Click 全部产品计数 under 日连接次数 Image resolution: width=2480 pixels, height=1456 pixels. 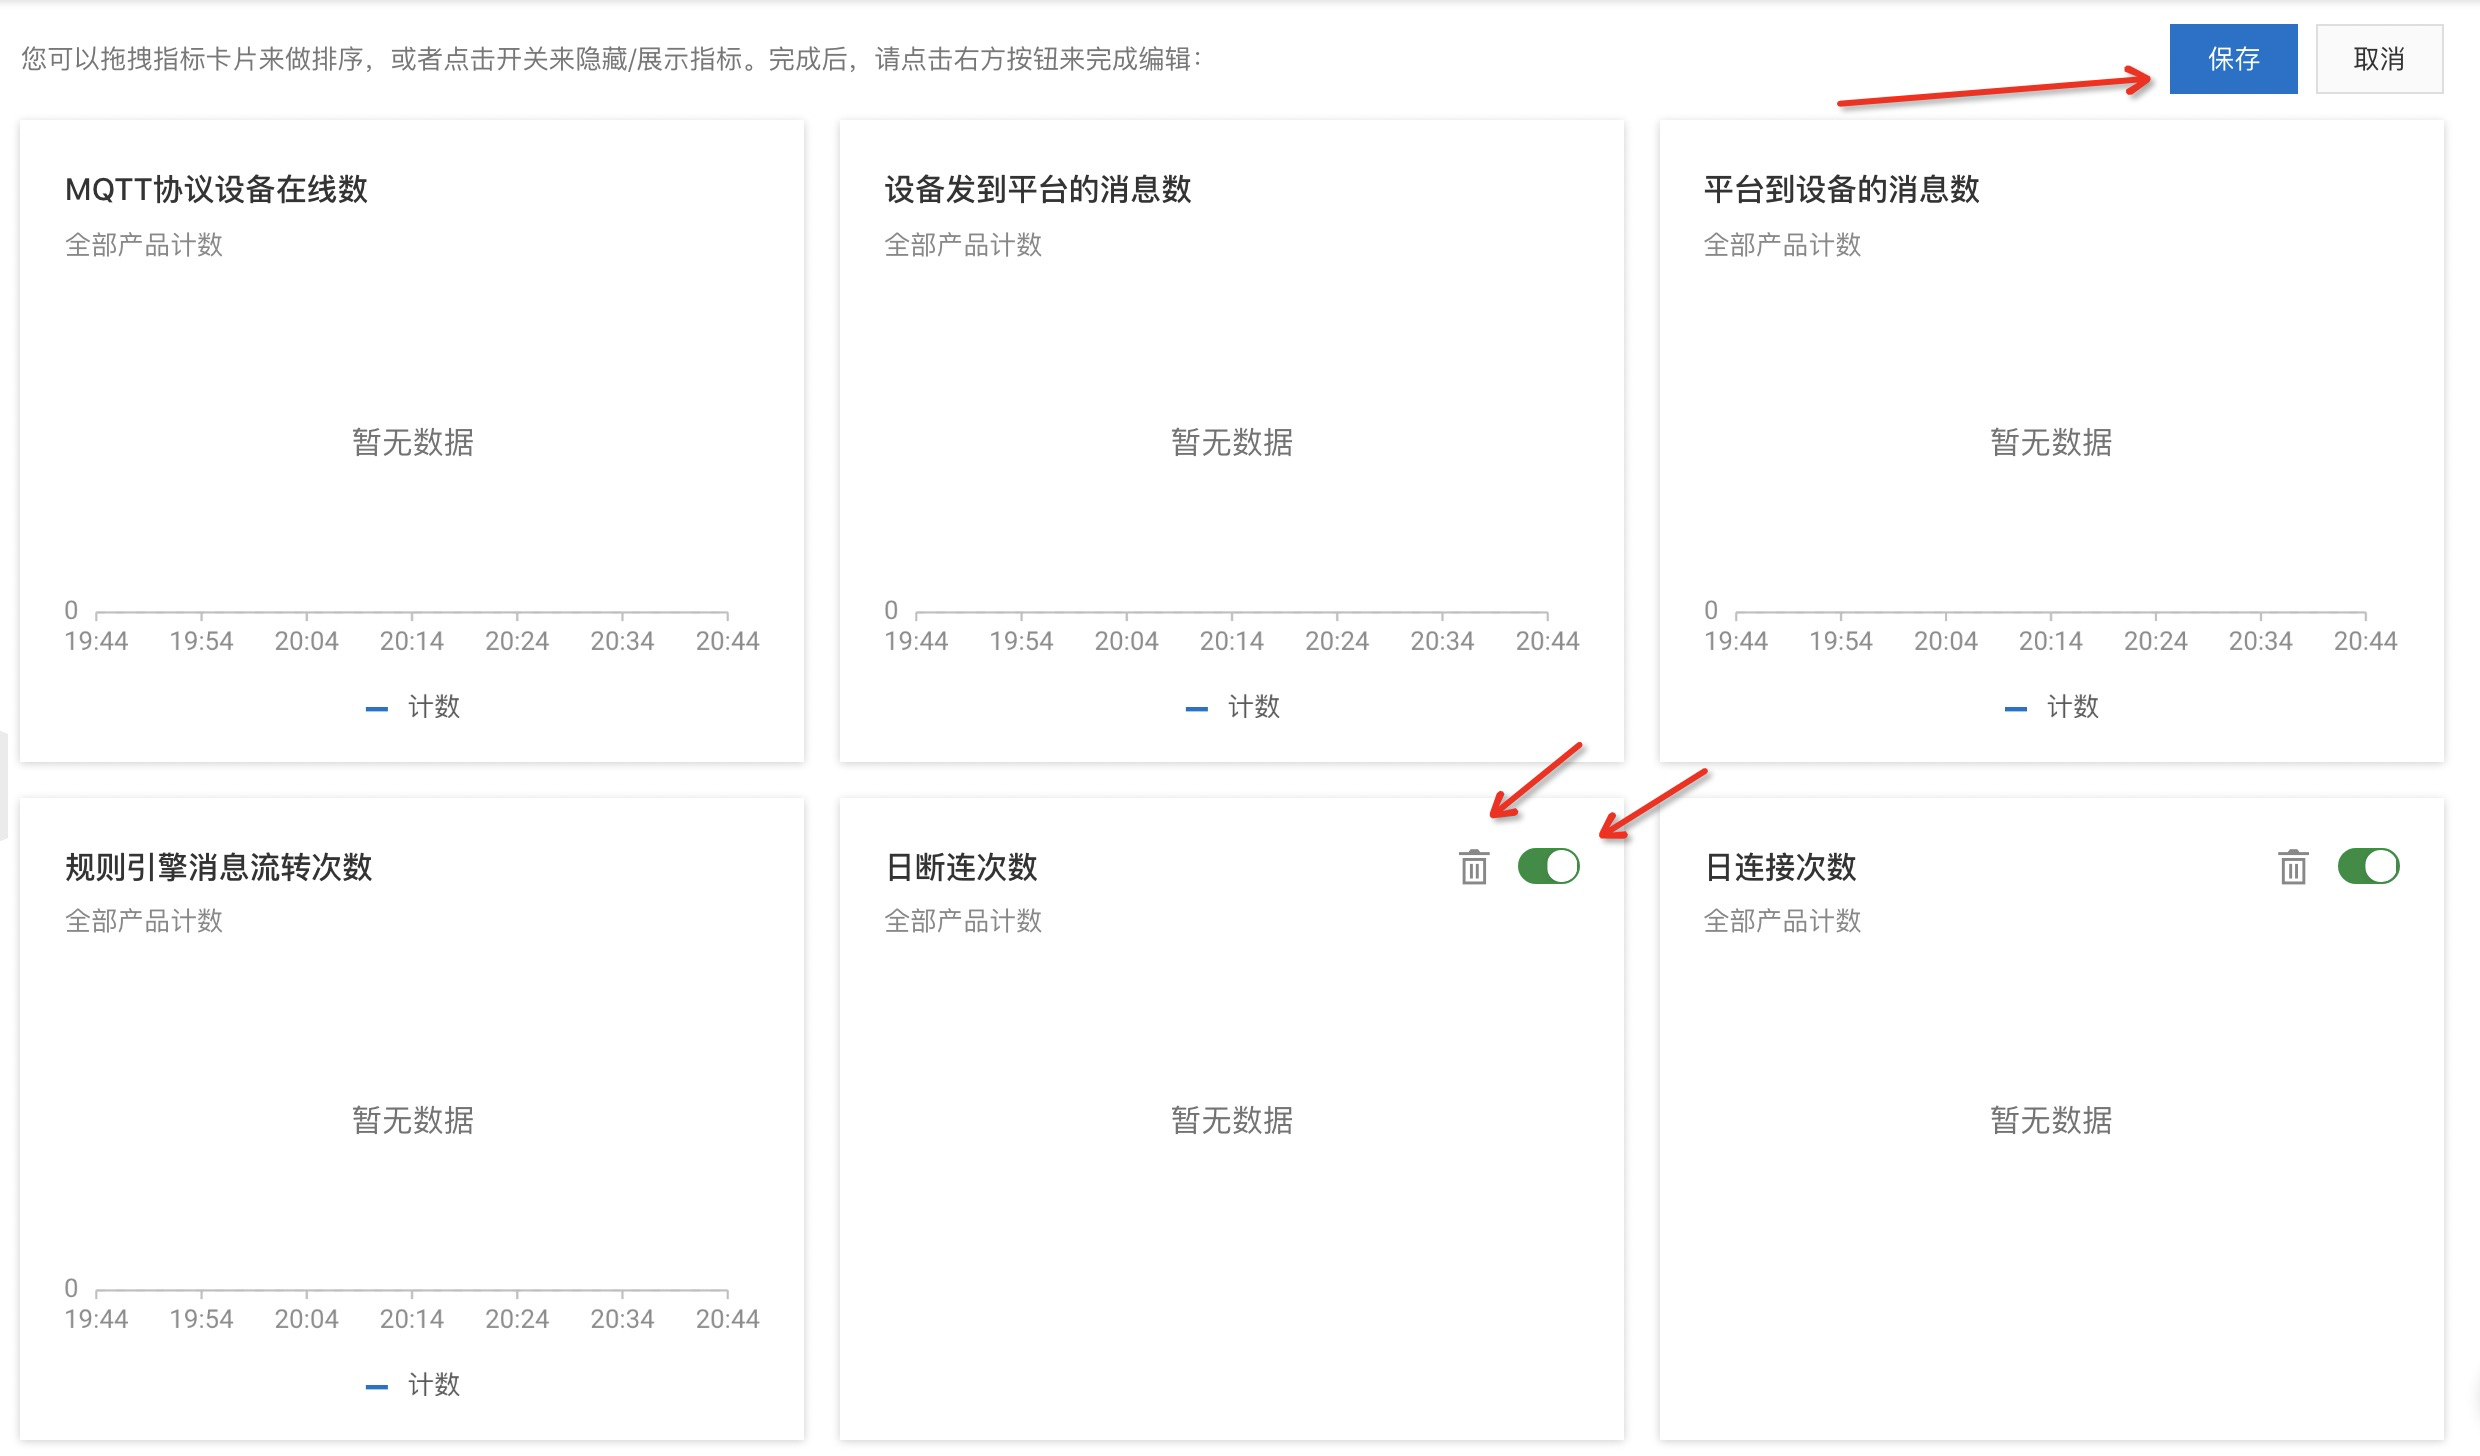[x=1783, y=921]
